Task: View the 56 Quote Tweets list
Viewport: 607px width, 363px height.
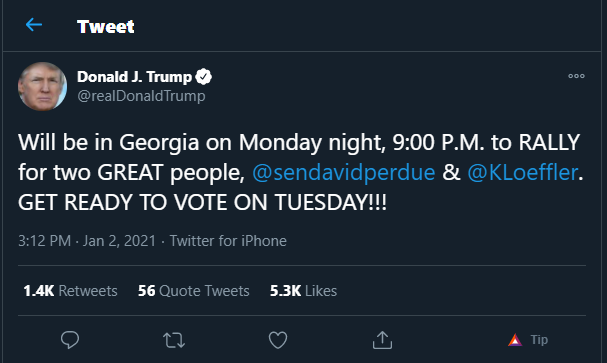Action: point(194,291)
